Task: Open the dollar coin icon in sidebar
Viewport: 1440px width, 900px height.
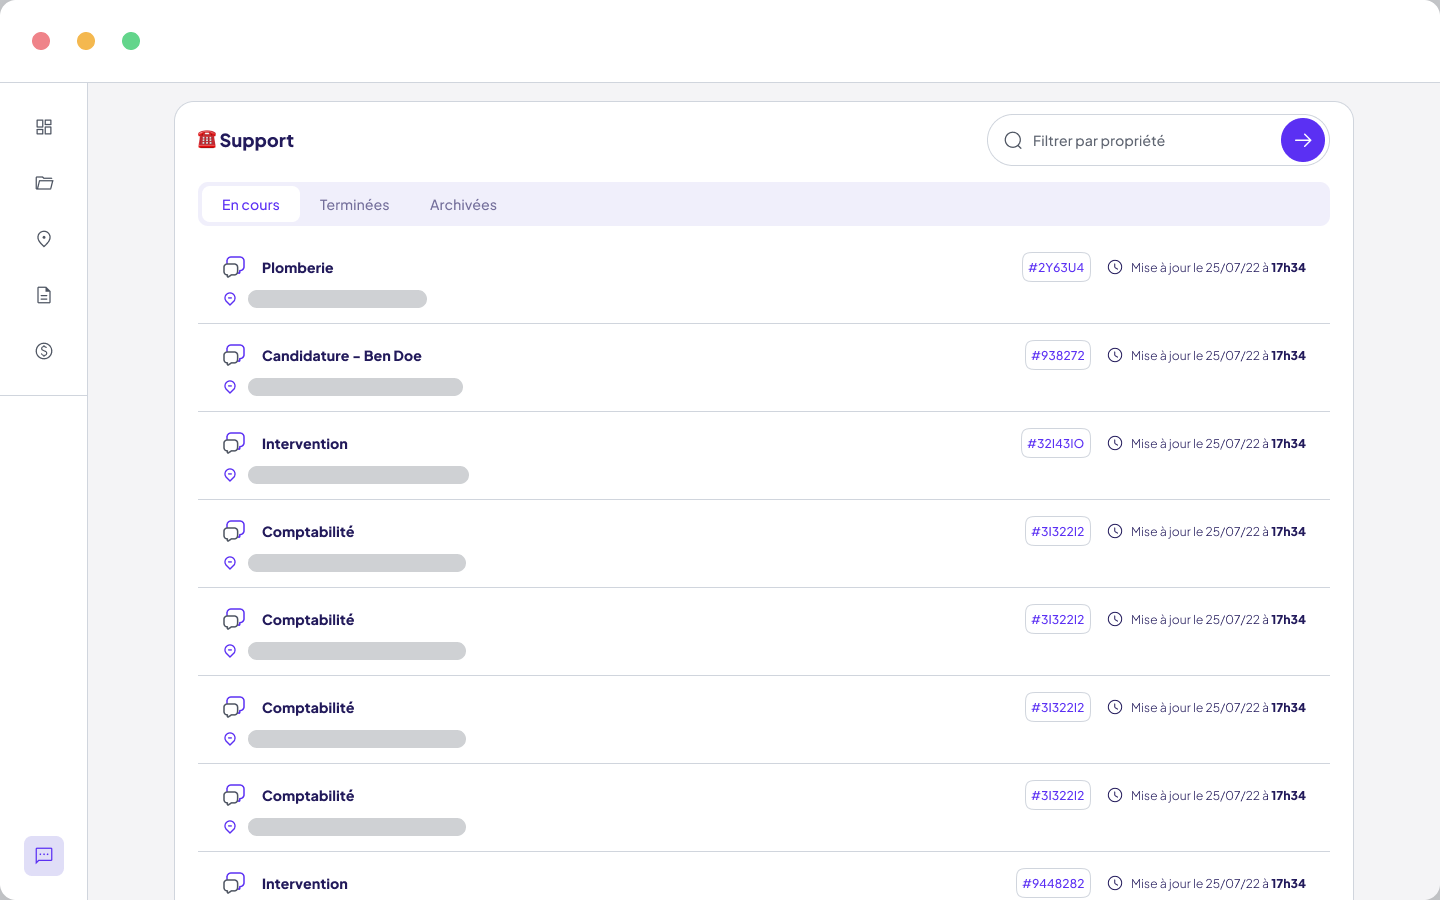Action: pyautogui.click(x=44, y=351)
